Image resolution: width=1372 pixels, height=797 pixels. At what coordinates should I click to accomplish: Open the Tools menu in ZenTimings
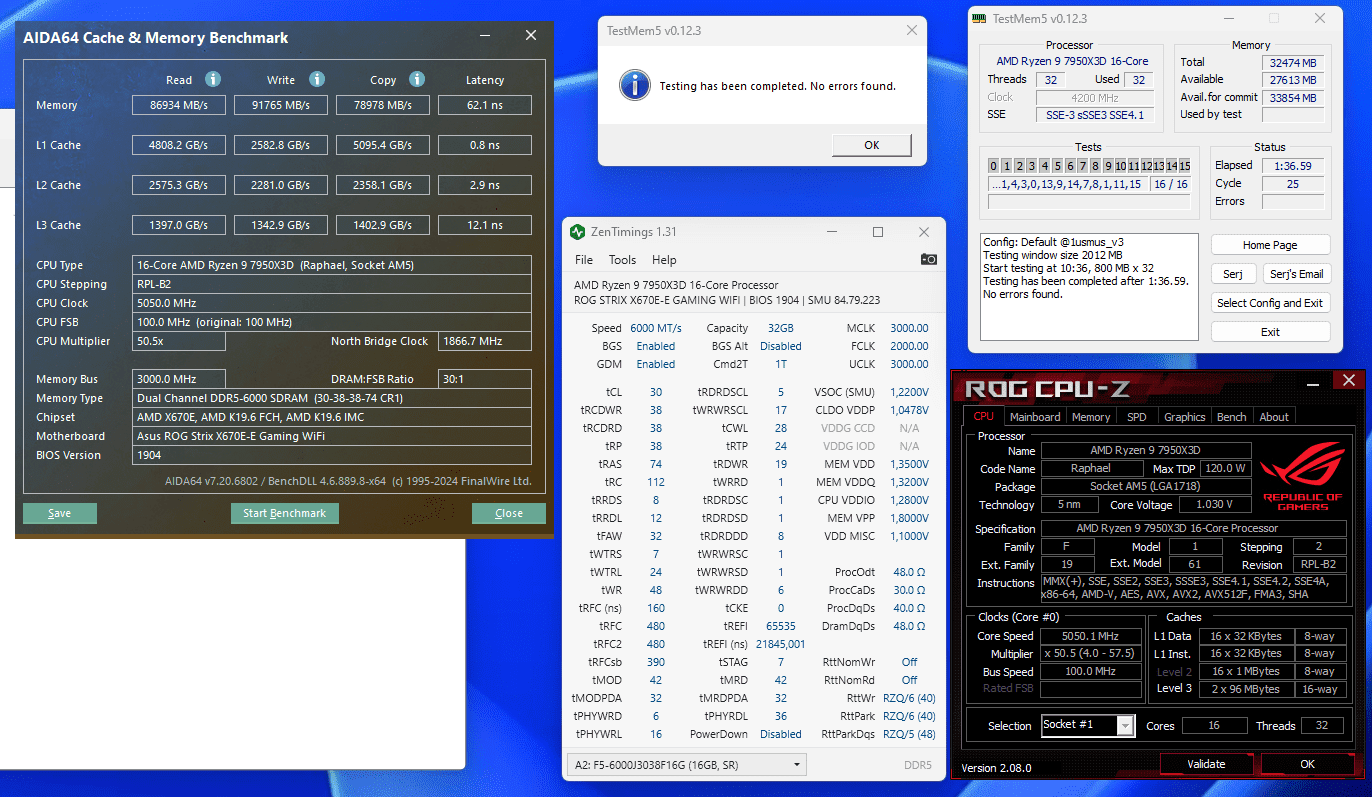point(622,260)
